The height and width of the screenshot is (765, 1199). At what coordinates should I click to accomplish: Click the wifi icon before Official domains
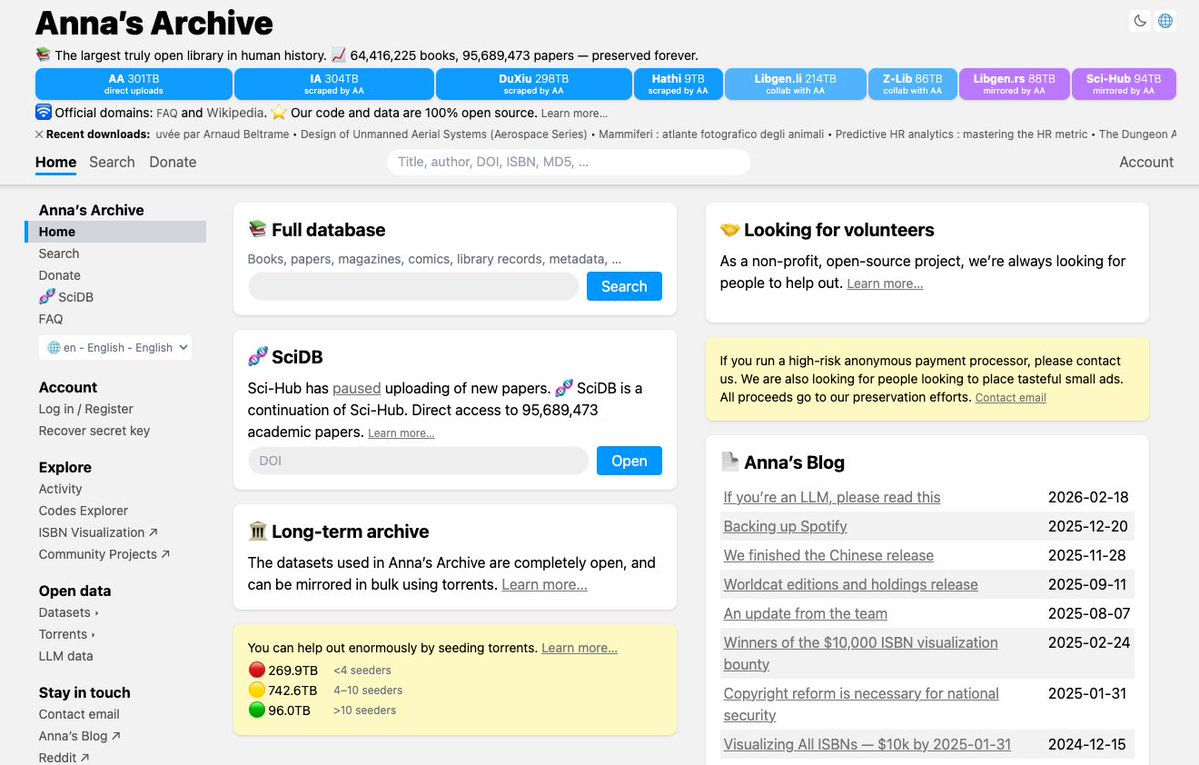(44, 112)
